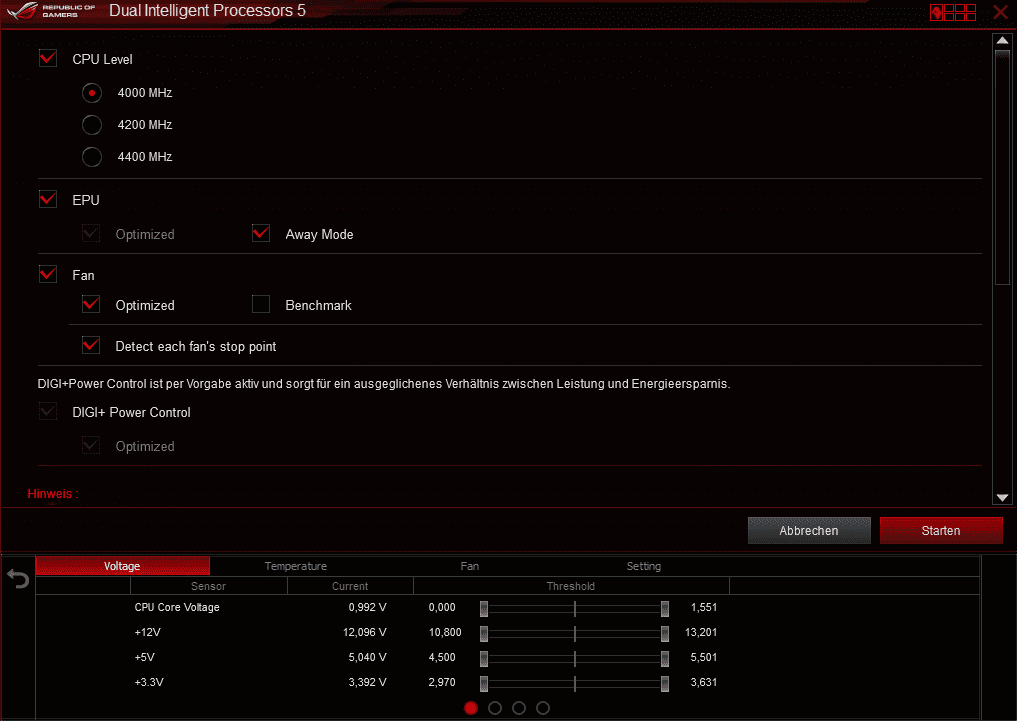Click the 3,392 V current value
Screen dimensions: 1017x721
coord(367,682)
